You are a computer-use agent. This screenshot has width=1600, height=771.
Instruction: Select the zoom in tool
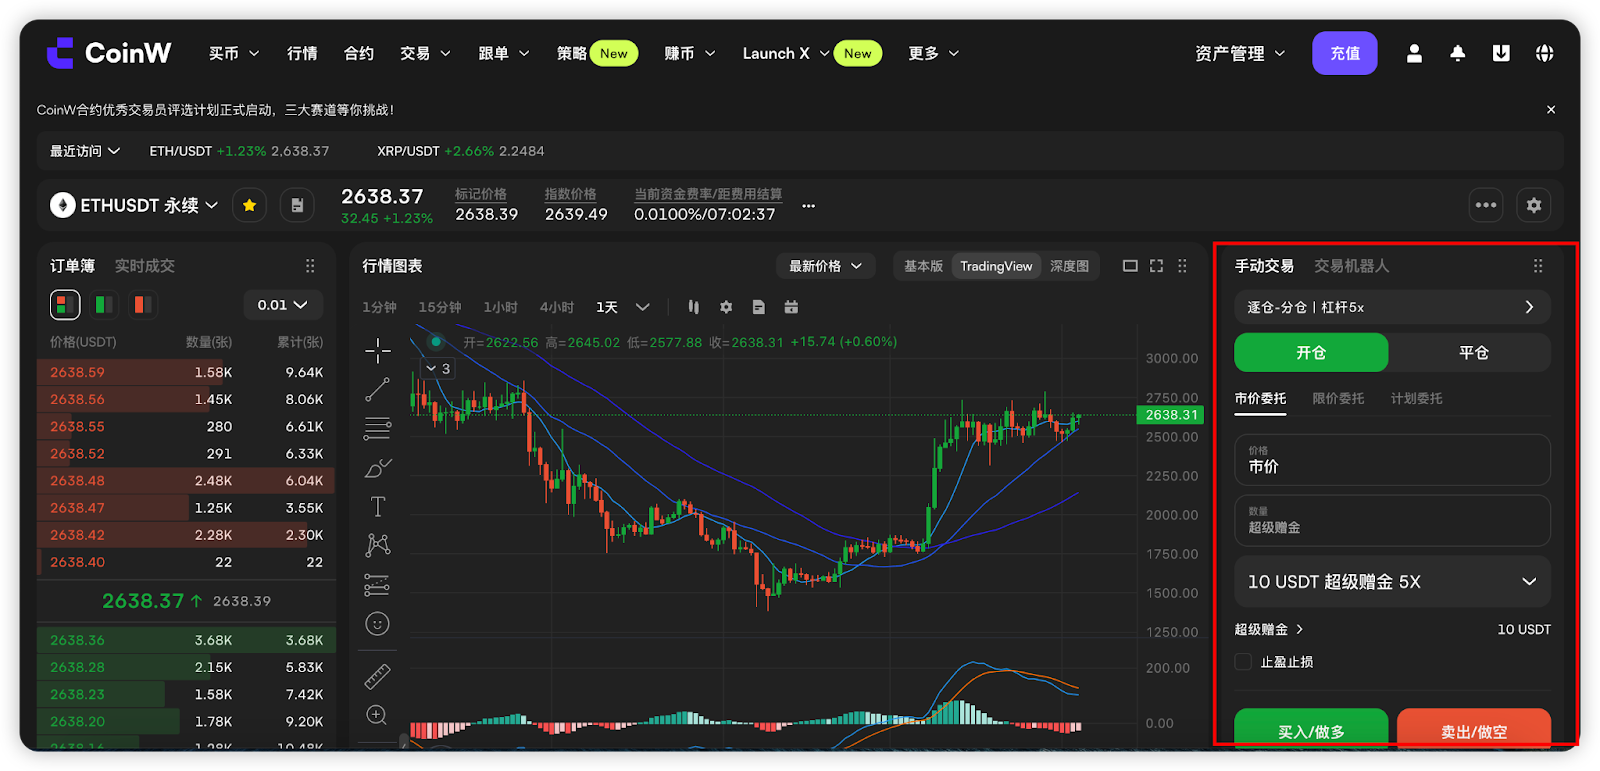pyautogui.click(x=377, y=715)
